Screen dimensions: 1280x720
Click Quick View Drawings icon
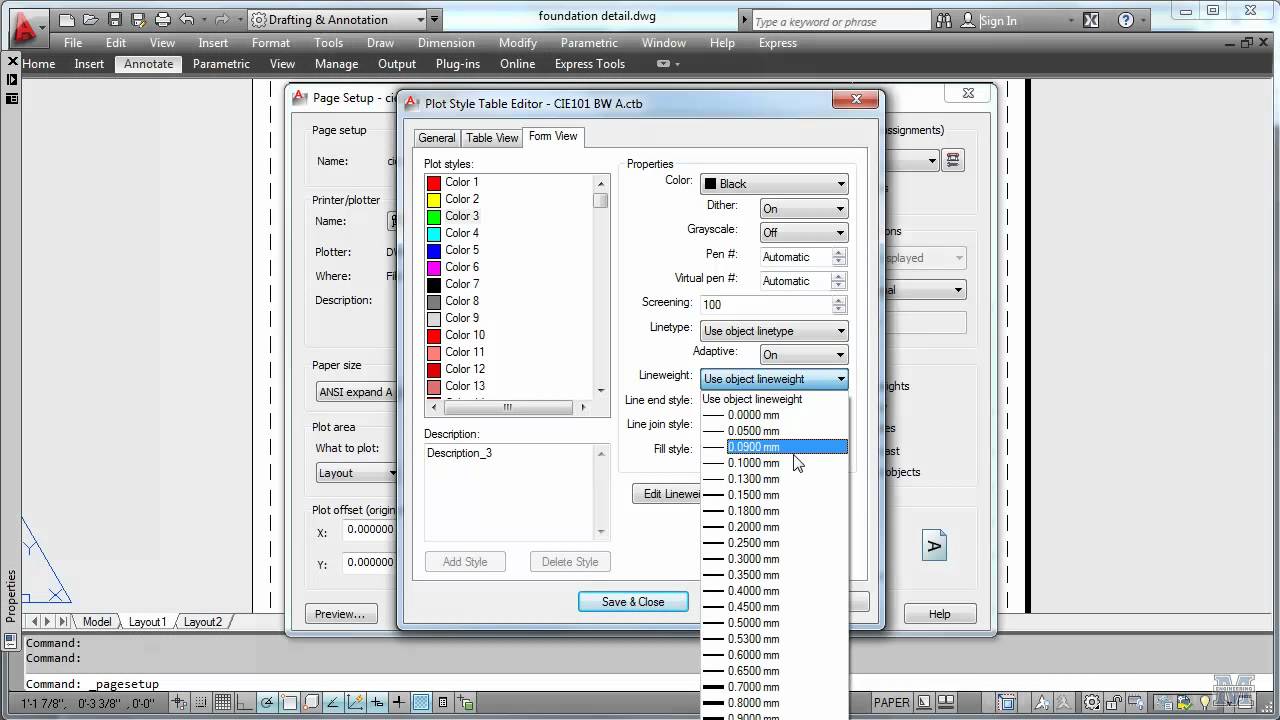tap(946, 702)
